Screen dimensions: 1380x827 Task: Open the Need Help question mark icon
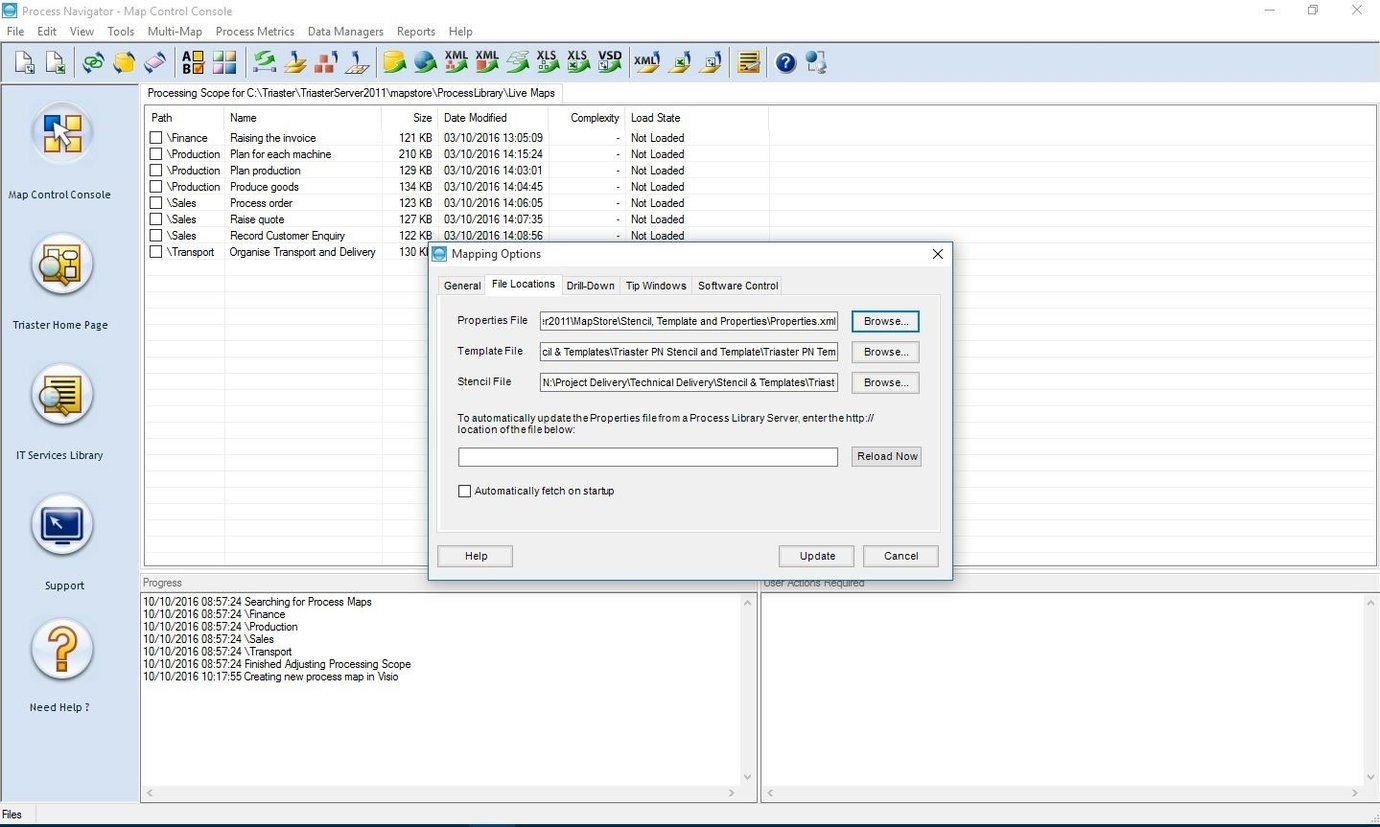(60, 648)
